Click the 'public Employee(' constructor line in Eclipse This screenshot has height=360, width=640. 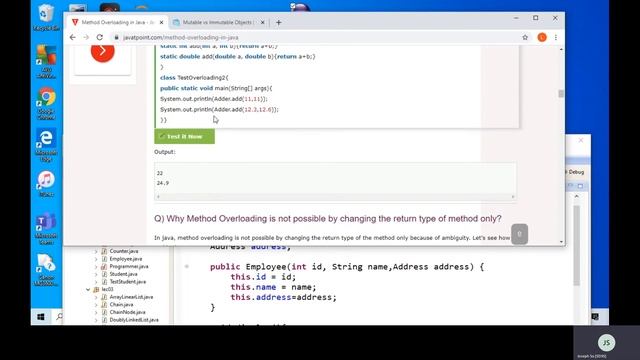[x=347, y=267]
